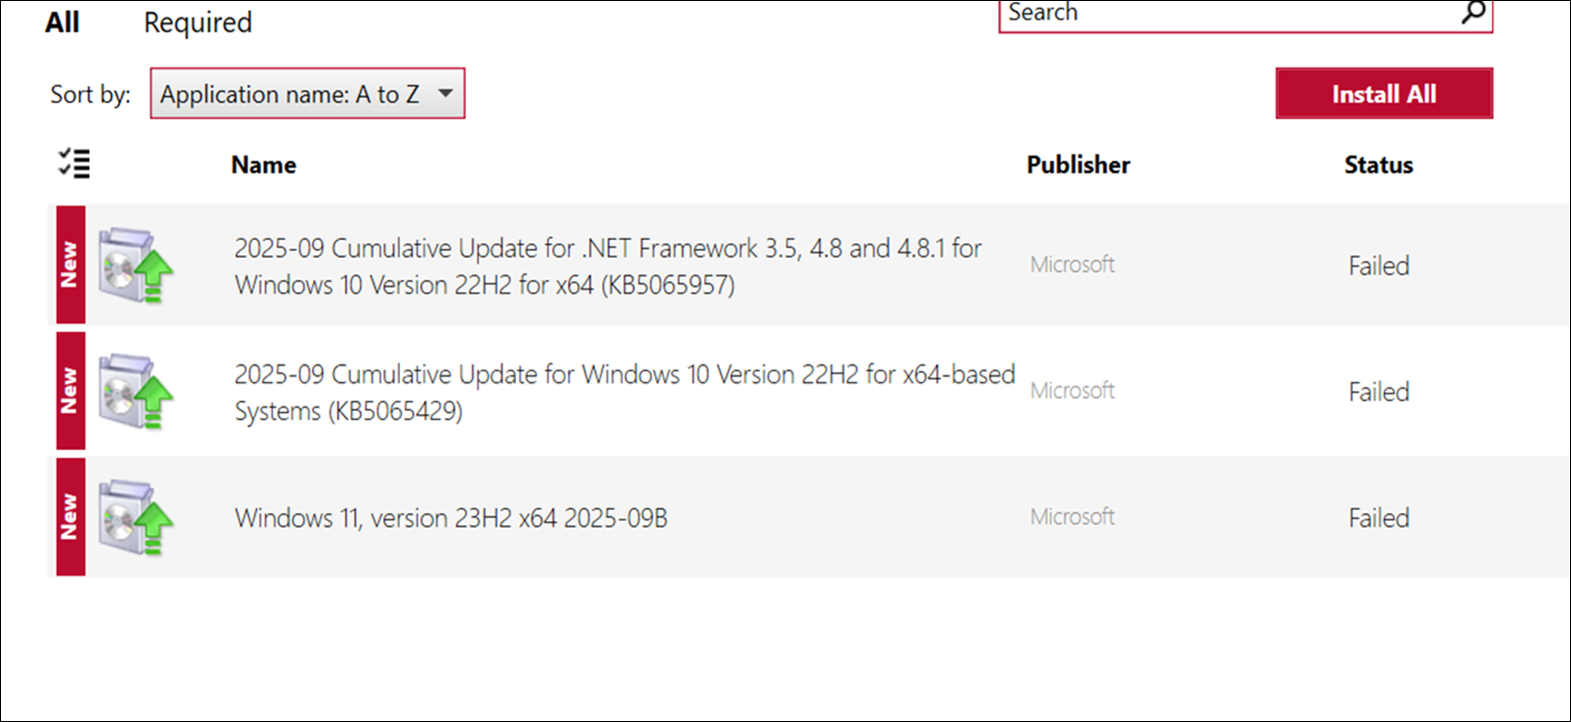Click the Name column header

(x=264, y=165)
